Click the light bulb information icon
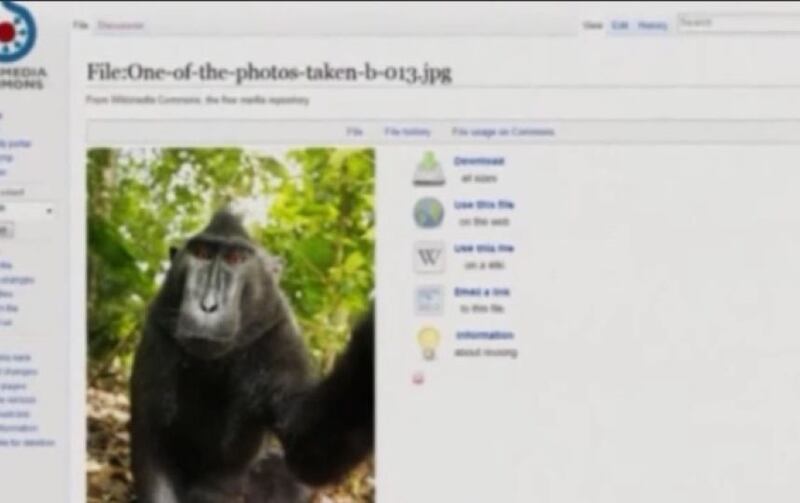 point(429,343)
